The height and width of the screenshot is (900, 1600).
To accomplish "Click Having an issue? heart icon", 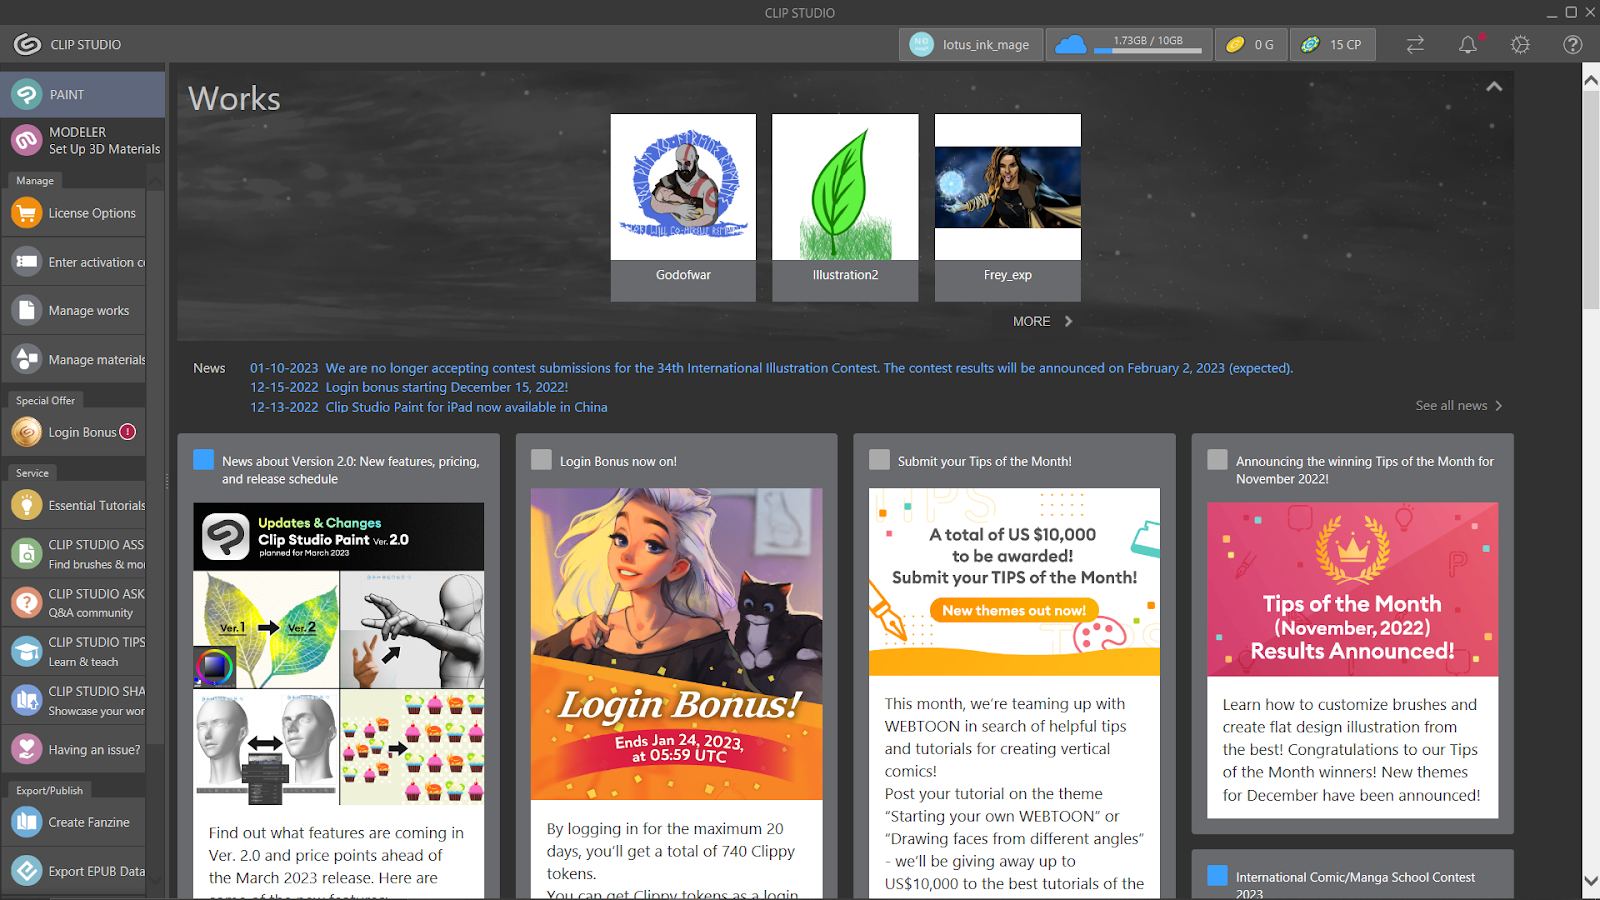I will coord(27,749).
